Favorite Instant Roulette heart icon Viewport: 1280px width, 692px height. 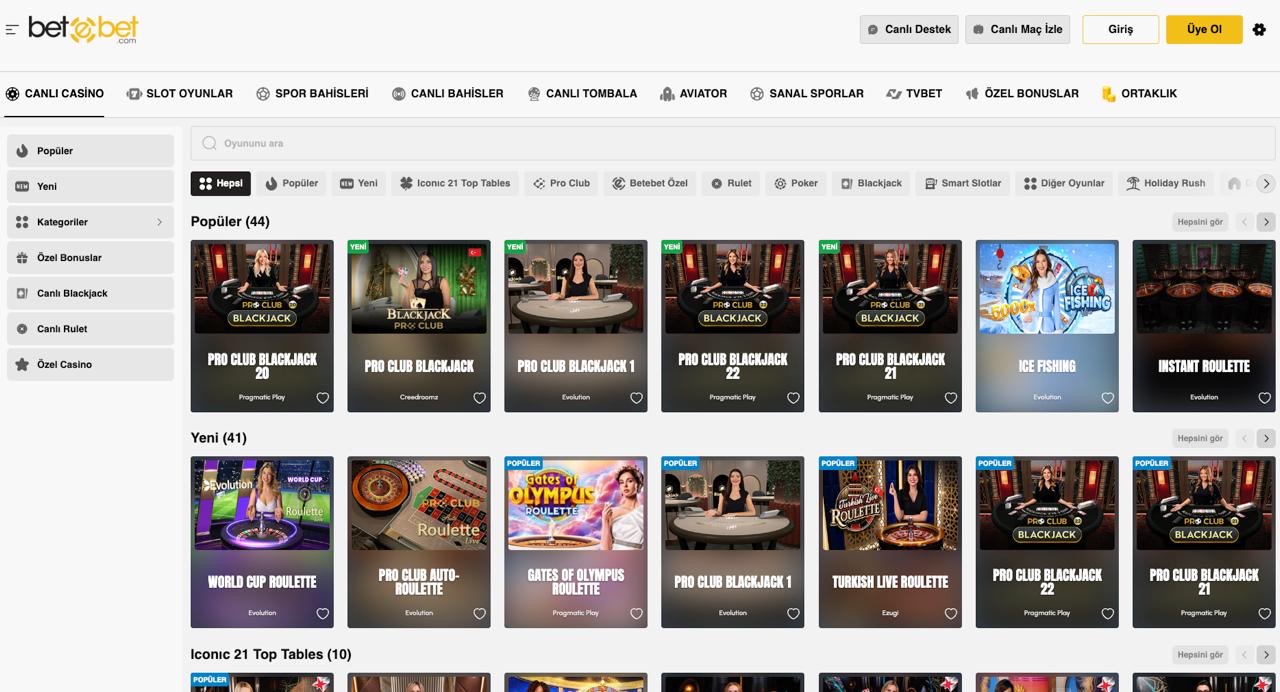(1265, 398)
